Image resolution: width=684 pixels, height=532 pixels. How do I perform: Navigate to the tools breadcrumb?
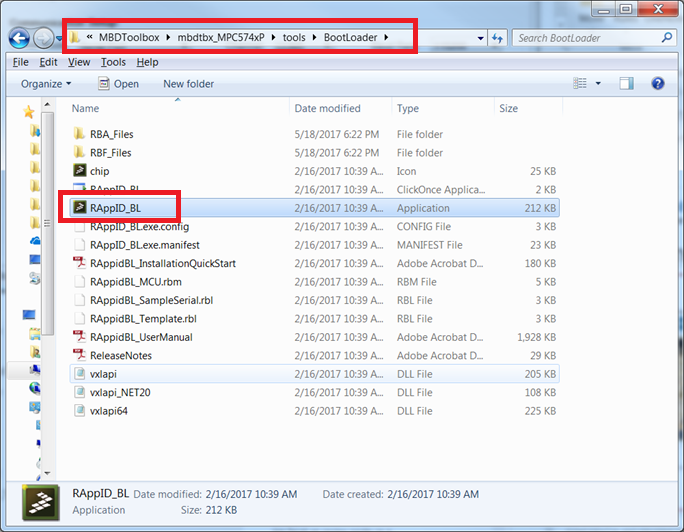(294, 38)
